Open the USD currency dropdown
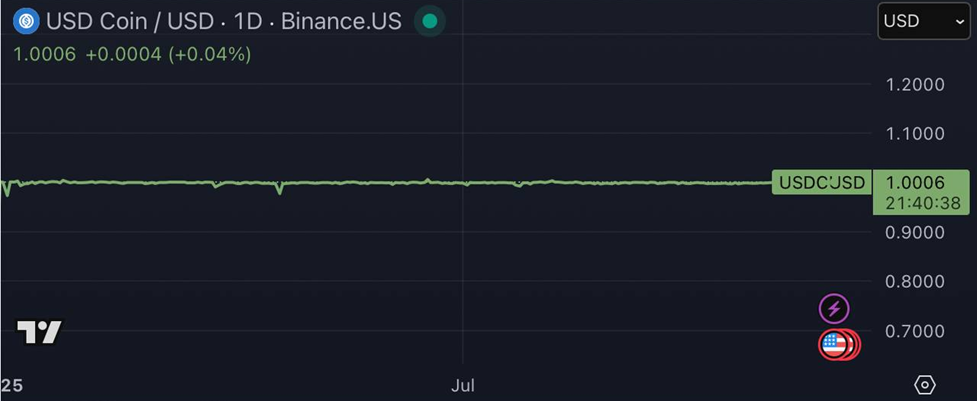This screenshot has height=401, width=977. (923, 21)
